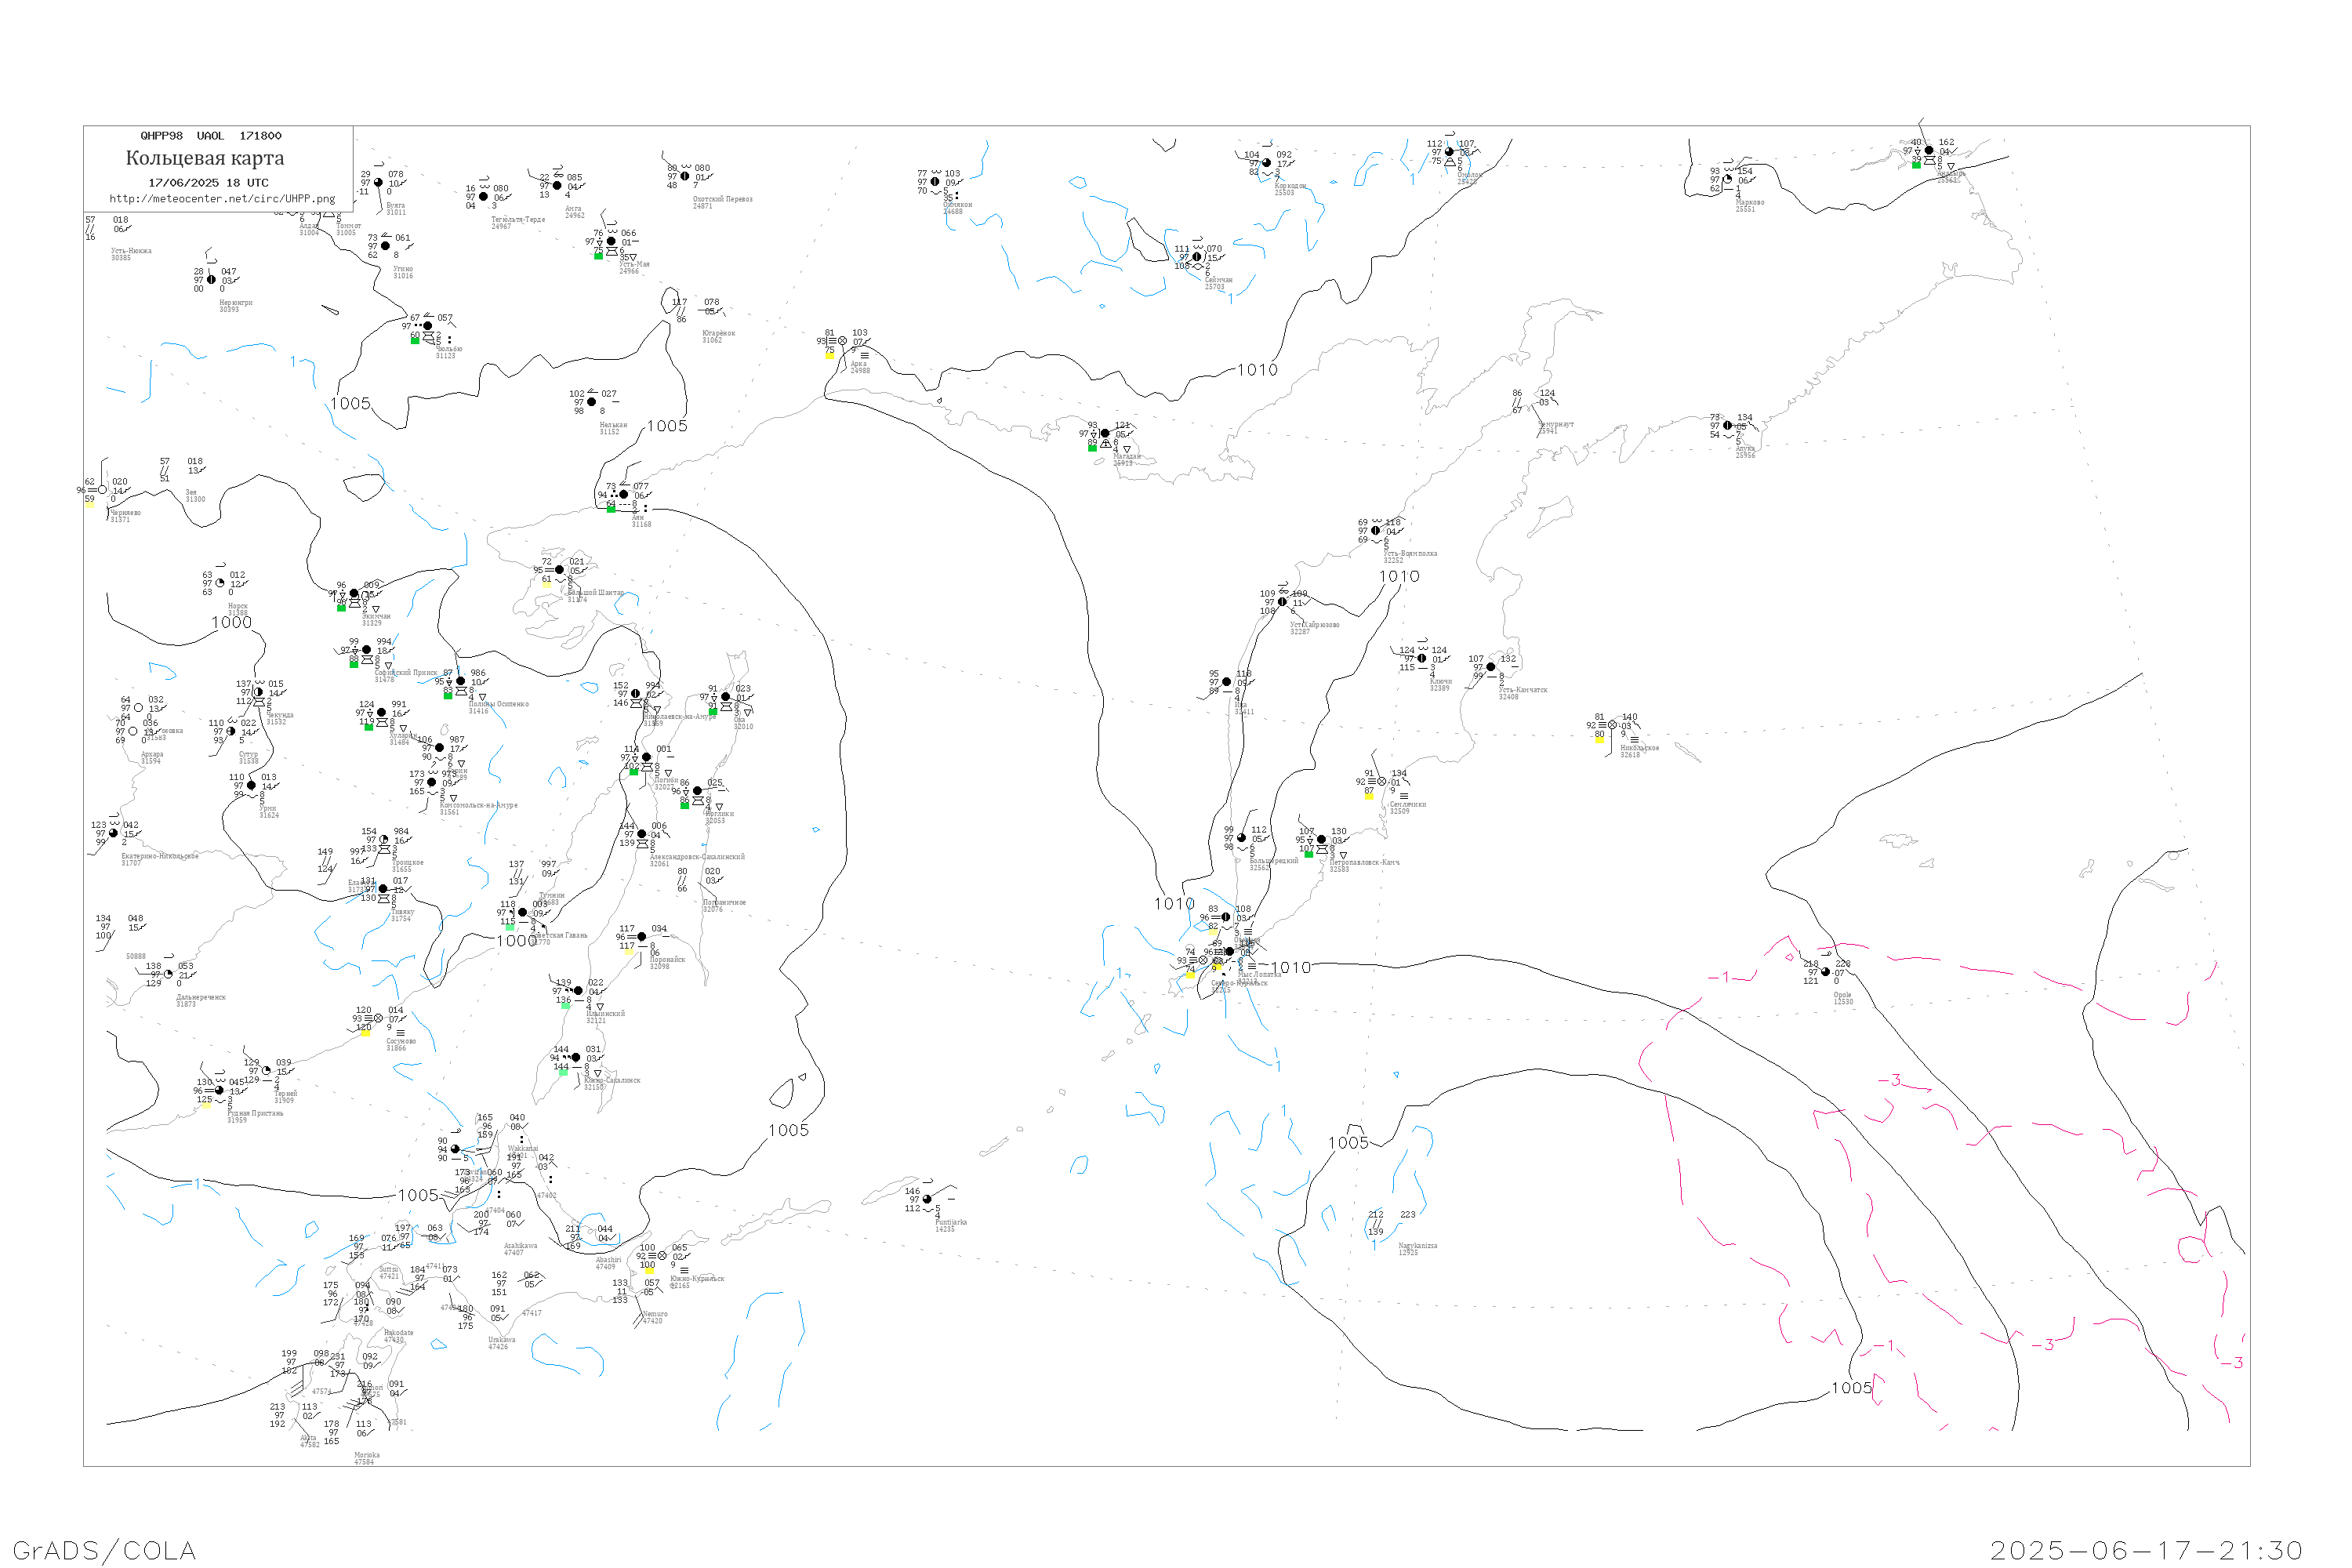Click the Нерюнгри station cloud circle symbol
Image resolution: width=2352 pixels, height=1568 pixels.
pos(211,280)
